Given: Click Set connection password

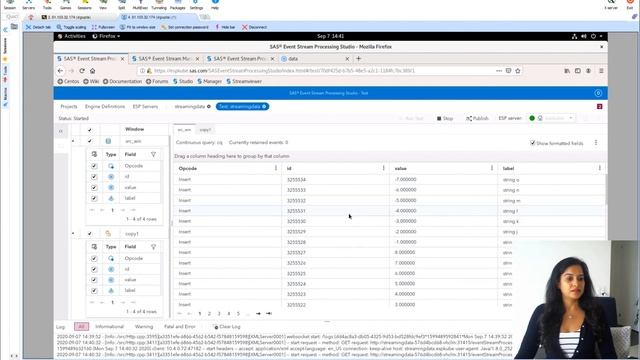Looking at the screenshot, I should [184, 27].
